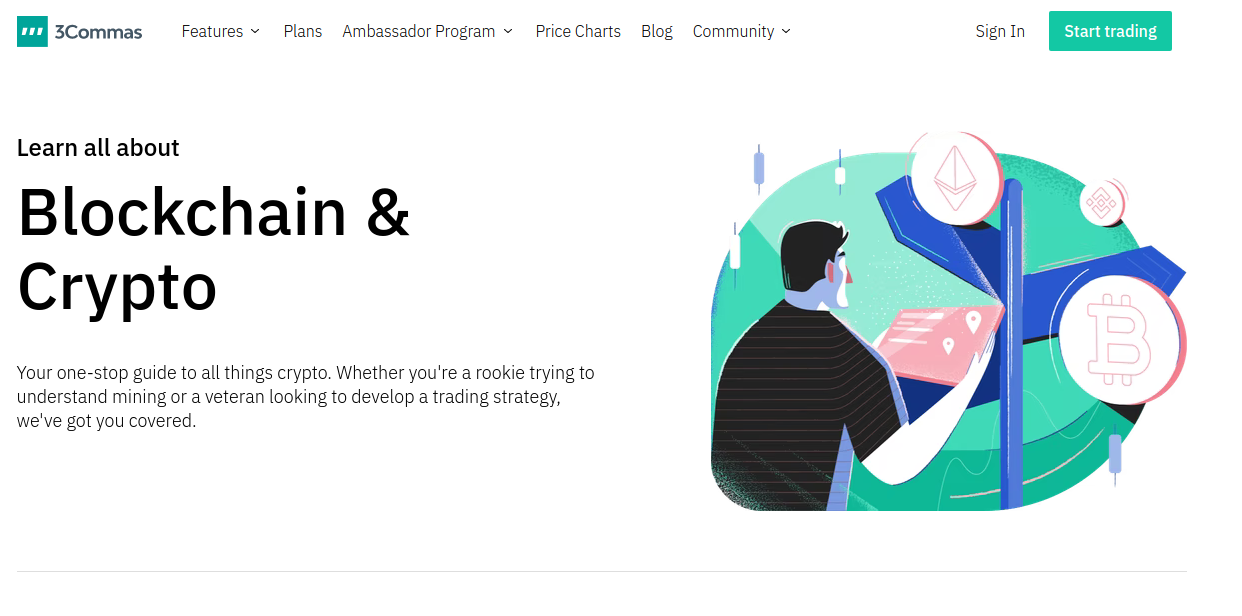Click the pink map card in the illustration
The image size is (1242, 616).
pos(940,343)
